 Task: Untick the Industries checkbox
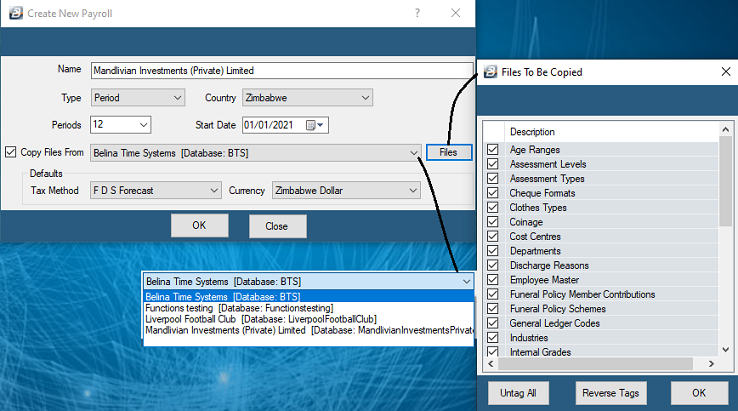pyautogui.click(x=493, y=338)
